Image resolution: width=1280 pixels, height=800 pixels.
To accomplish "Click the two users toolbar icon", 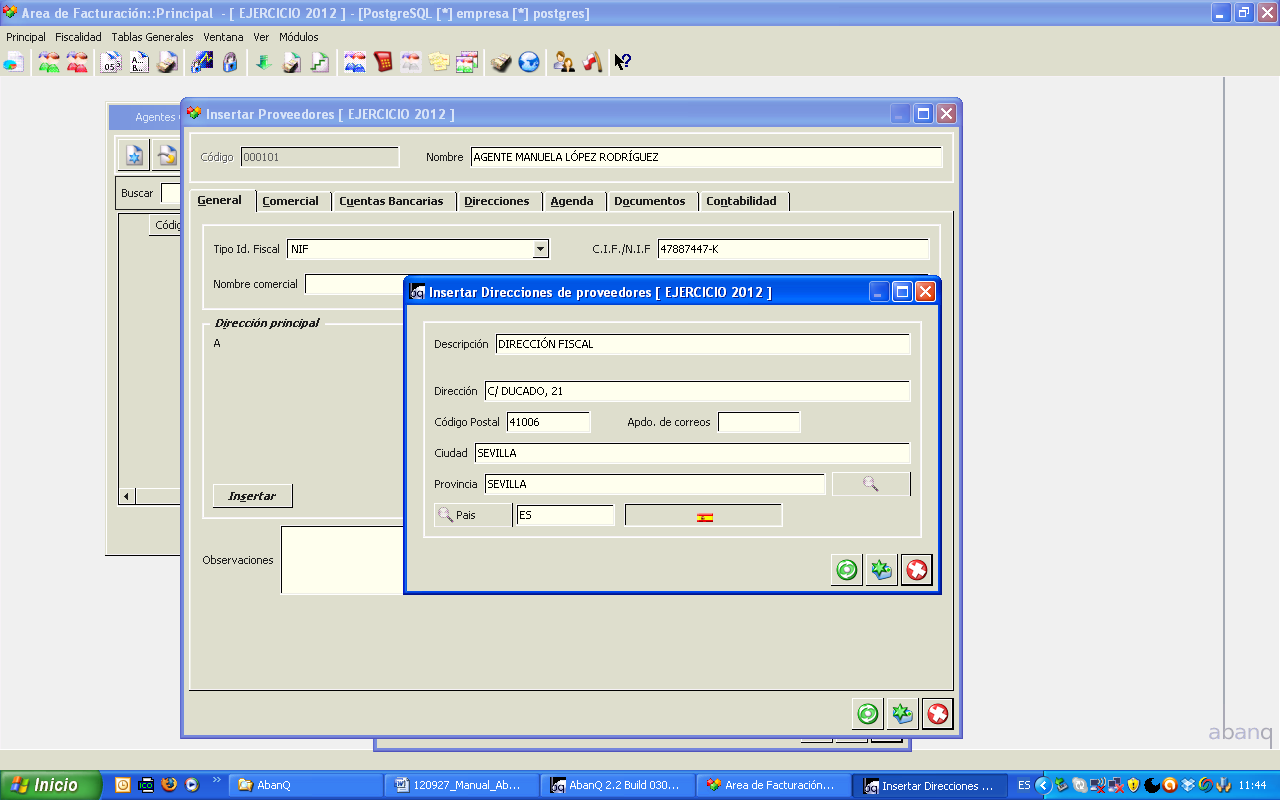I will click(x=565, y=62).
